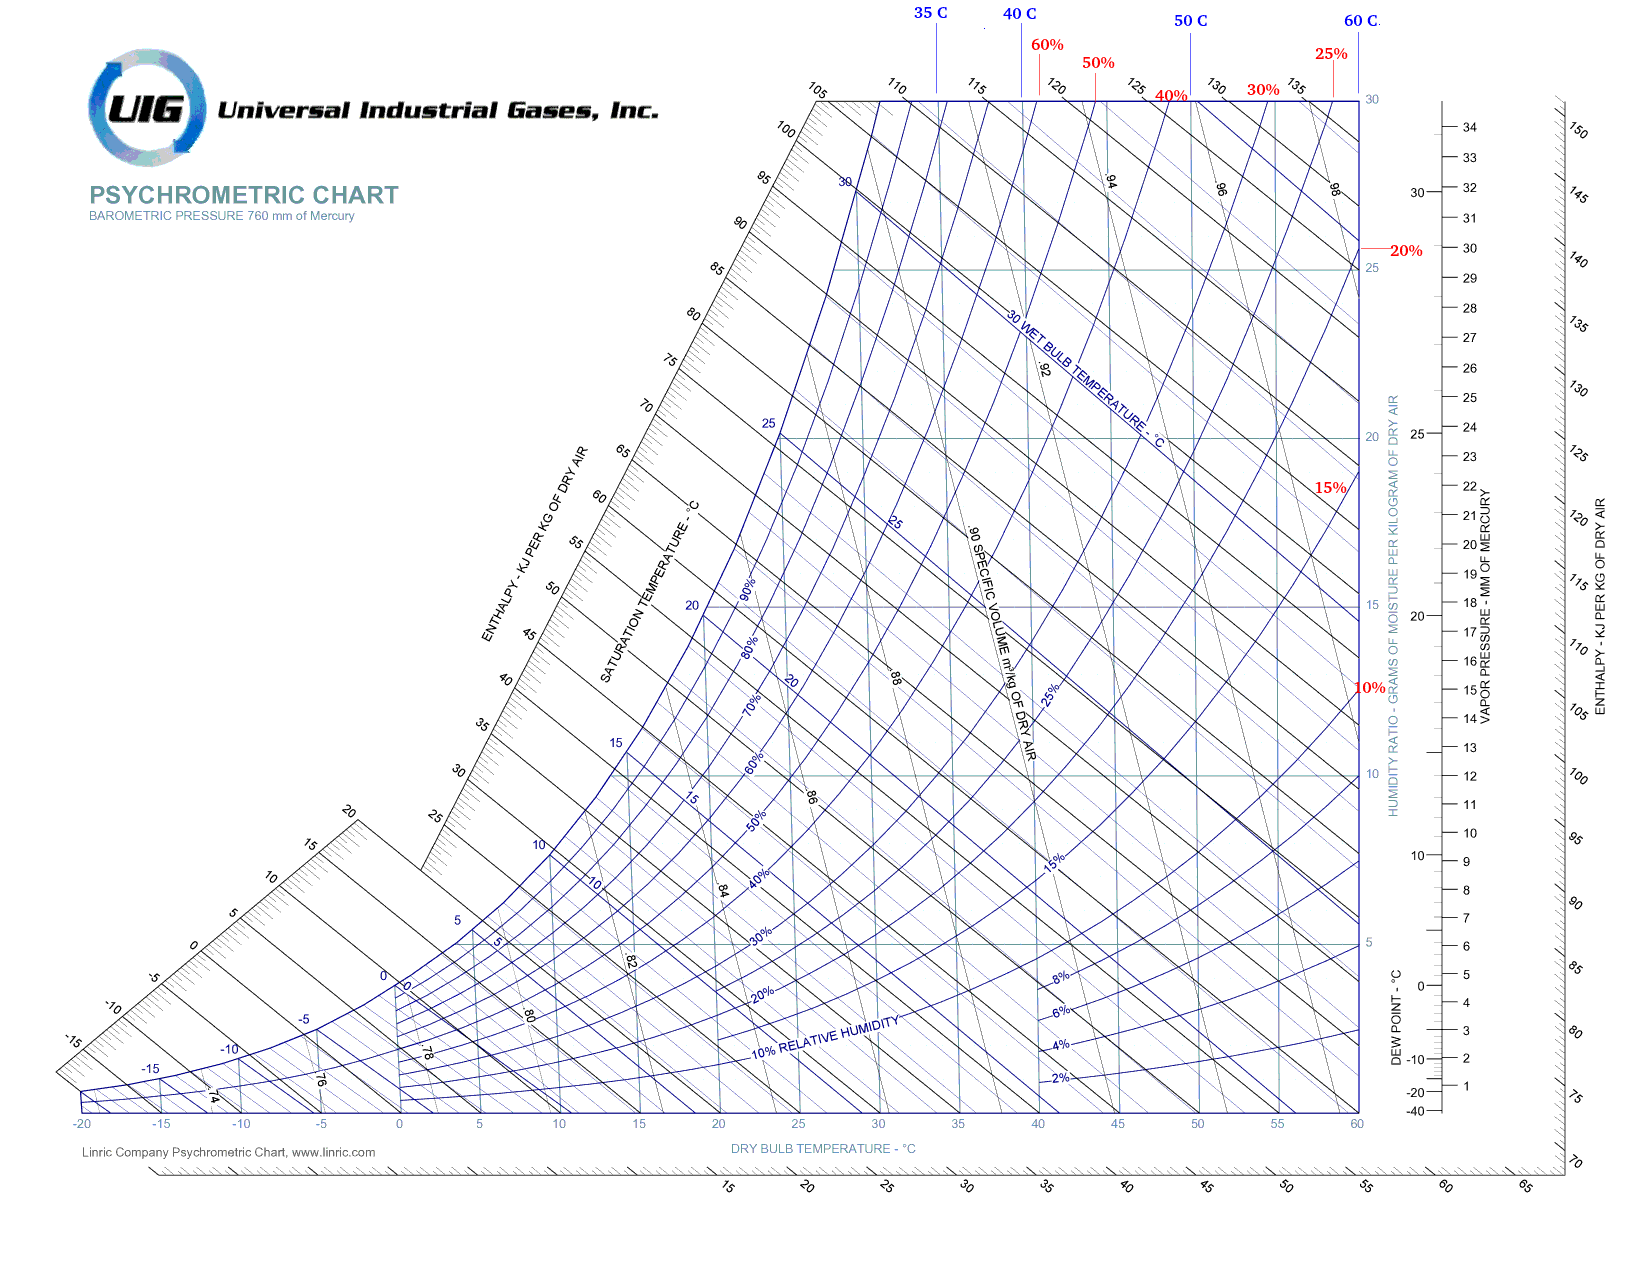Image resolution: width=1648 pixels, height=1269 pixels.
Task: Click specific volume line label '76'
Action: coord(321,1081)
